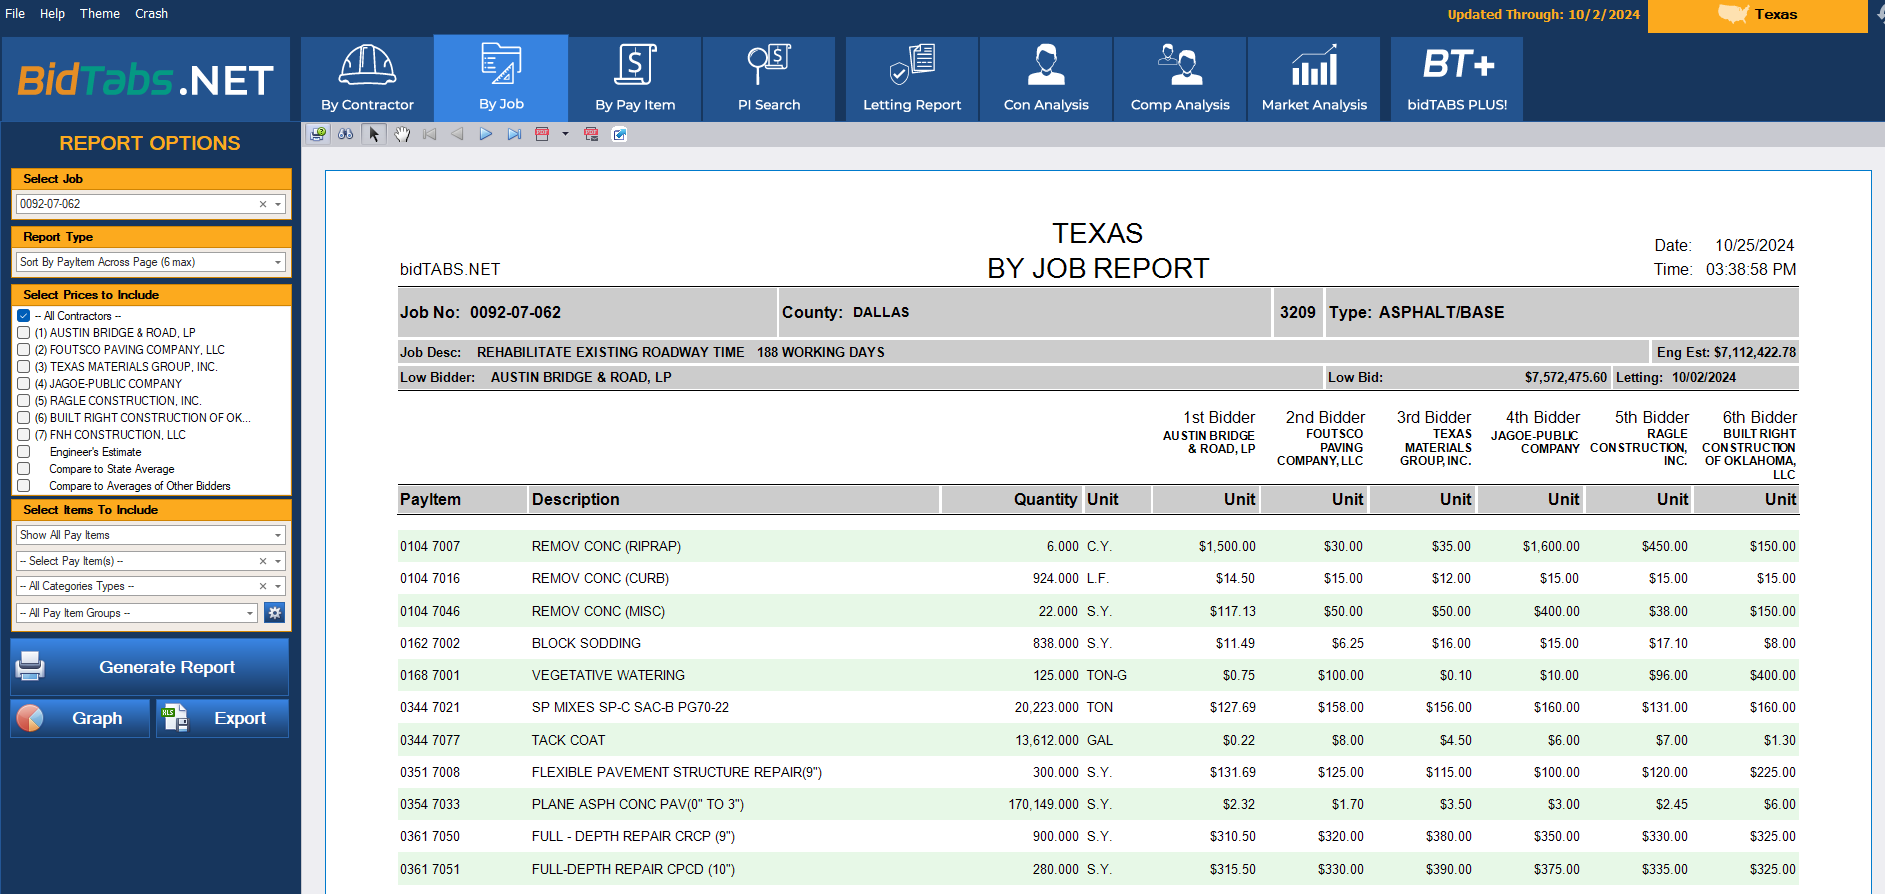Click the print preview toolbar icon
The width and height of the screenshot is (1885, 894).
point(318,134)
